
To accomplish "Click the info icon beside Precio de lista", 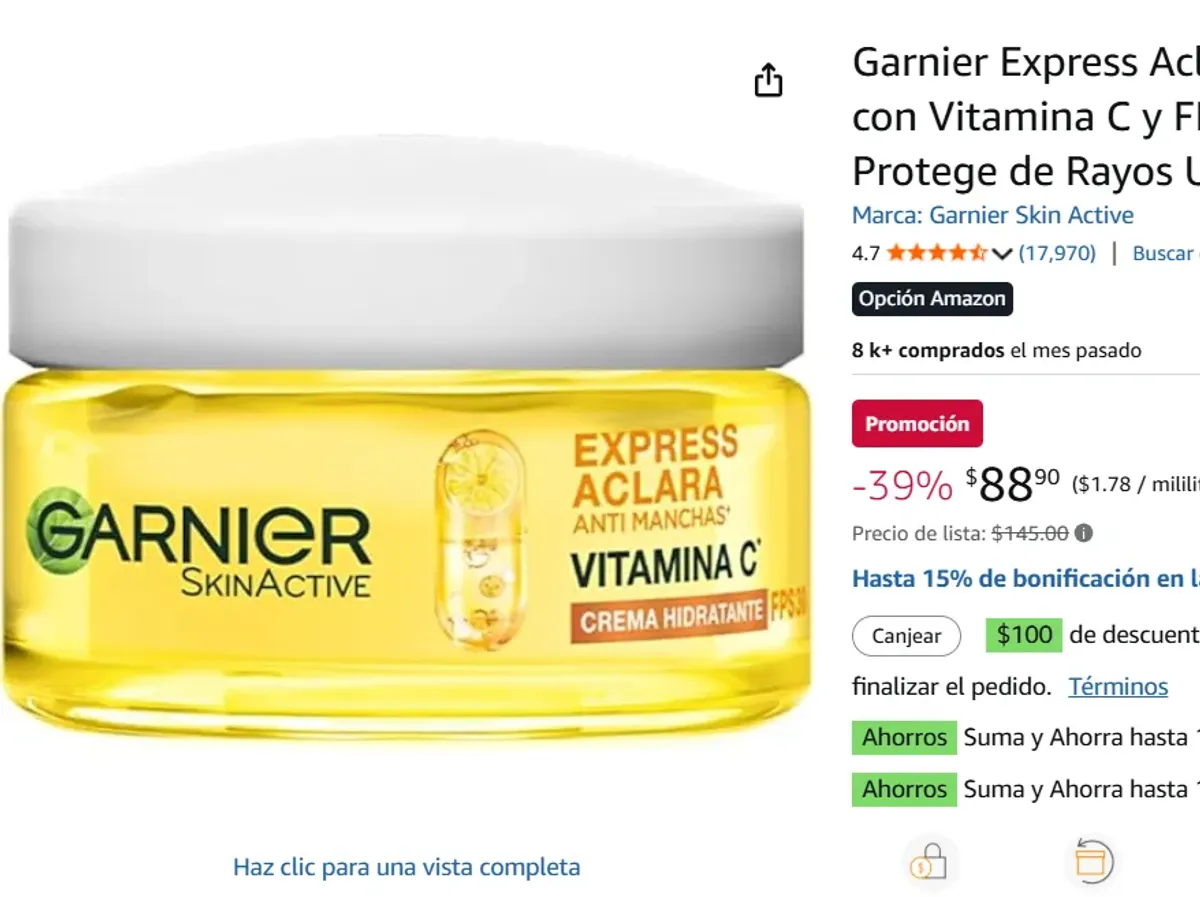I will [x=1083, y=533].
